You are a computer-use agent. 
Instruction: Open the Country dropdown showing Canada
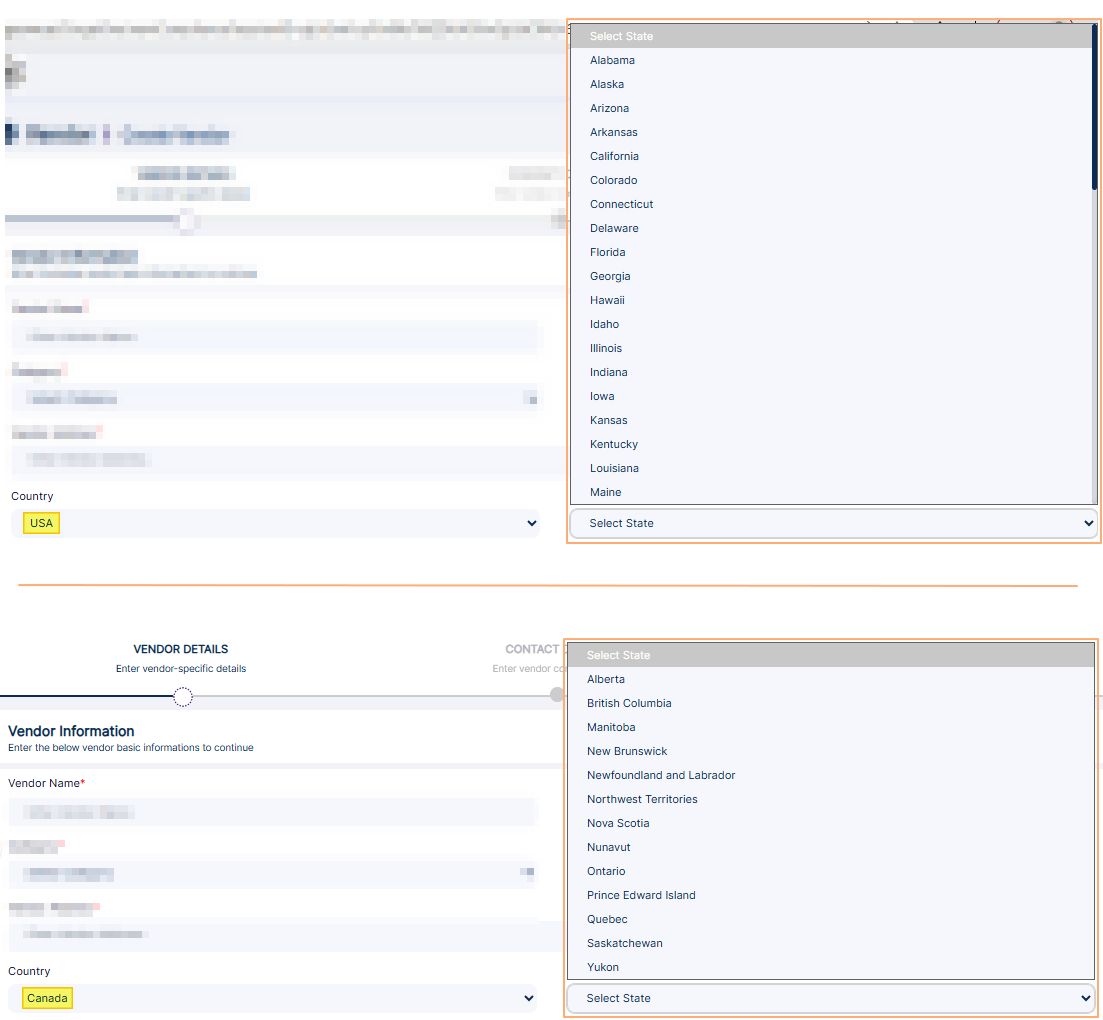272,998
